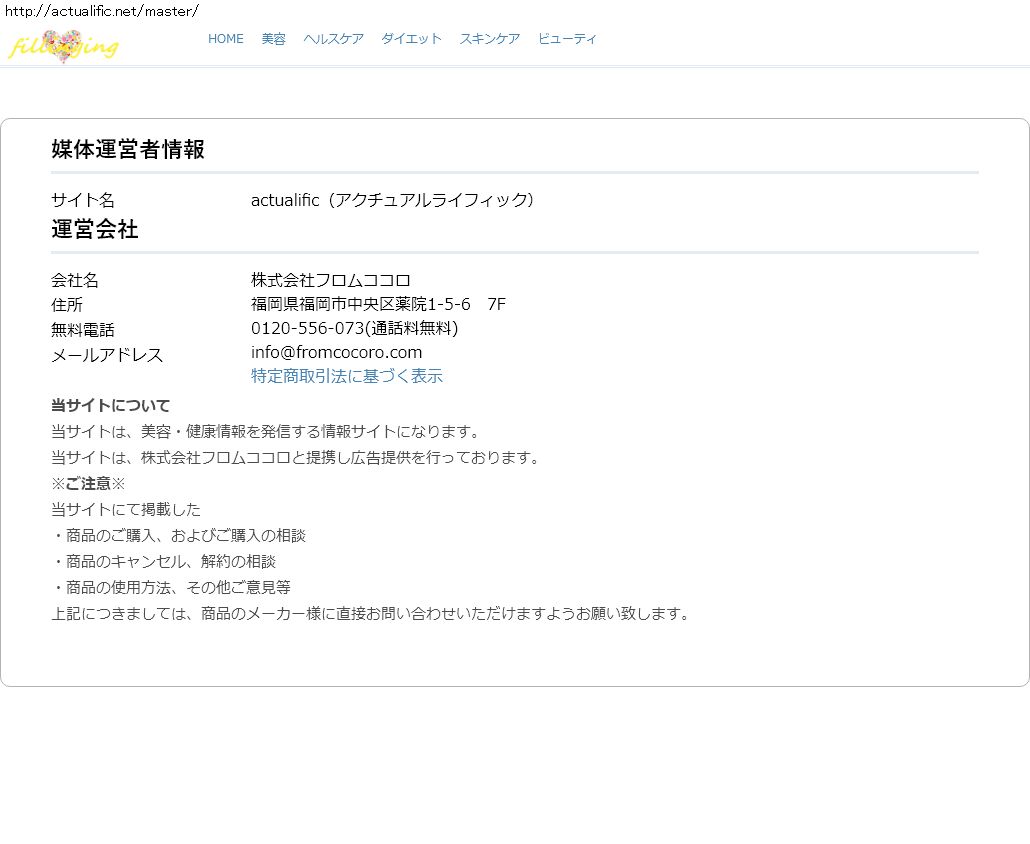Viewport: 1030px width, 844px height.
Task: Go to the ヘルスケア section
Action: [333, 39]
